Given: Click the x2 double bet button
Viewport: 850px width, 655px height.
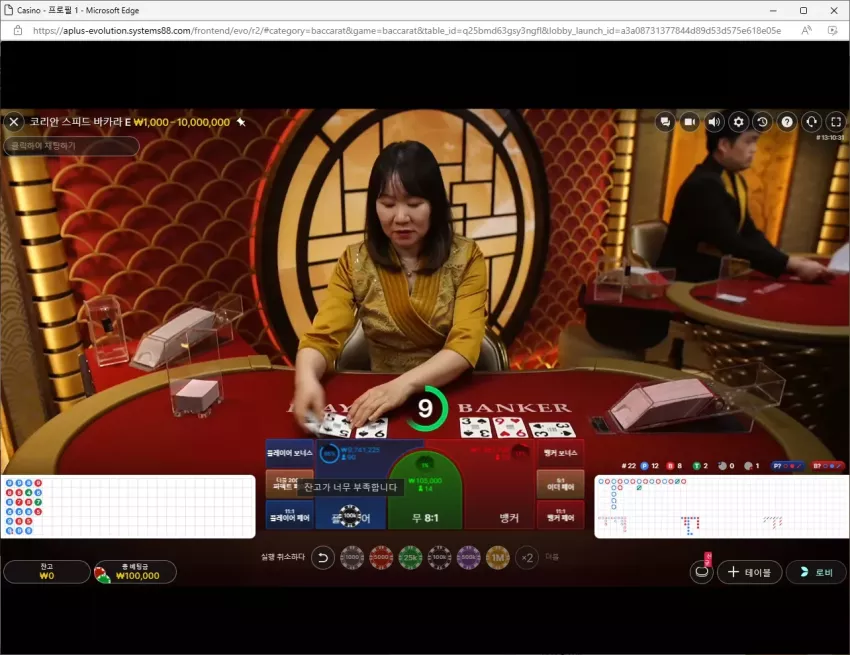Looking at the screenshot, I should coord(527,557).
